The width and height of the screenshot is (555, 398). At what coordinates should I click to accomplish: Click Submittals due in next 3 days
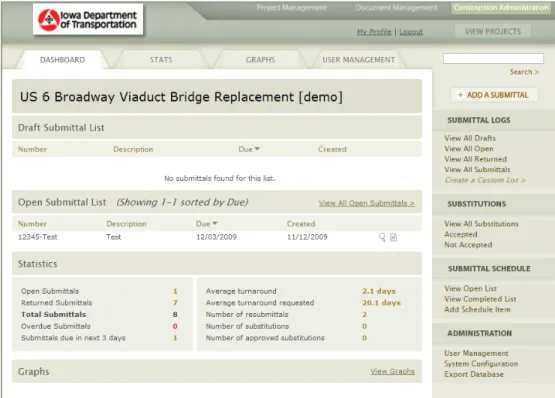coord(73,338)
